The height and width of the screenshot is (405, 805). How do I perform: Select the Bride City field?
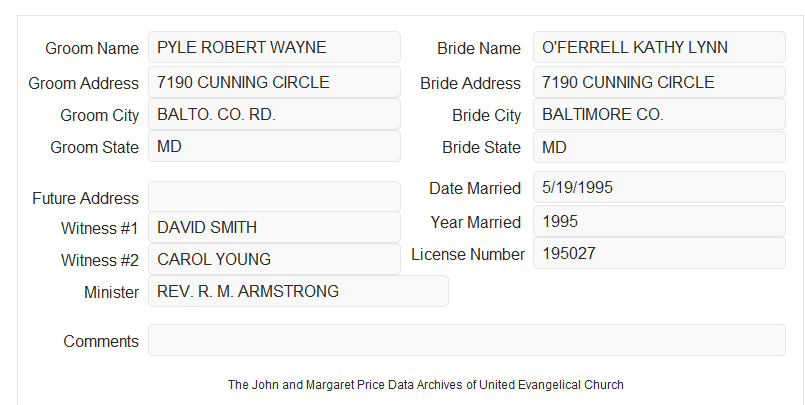pyautogui.click(x=659, y=114)
